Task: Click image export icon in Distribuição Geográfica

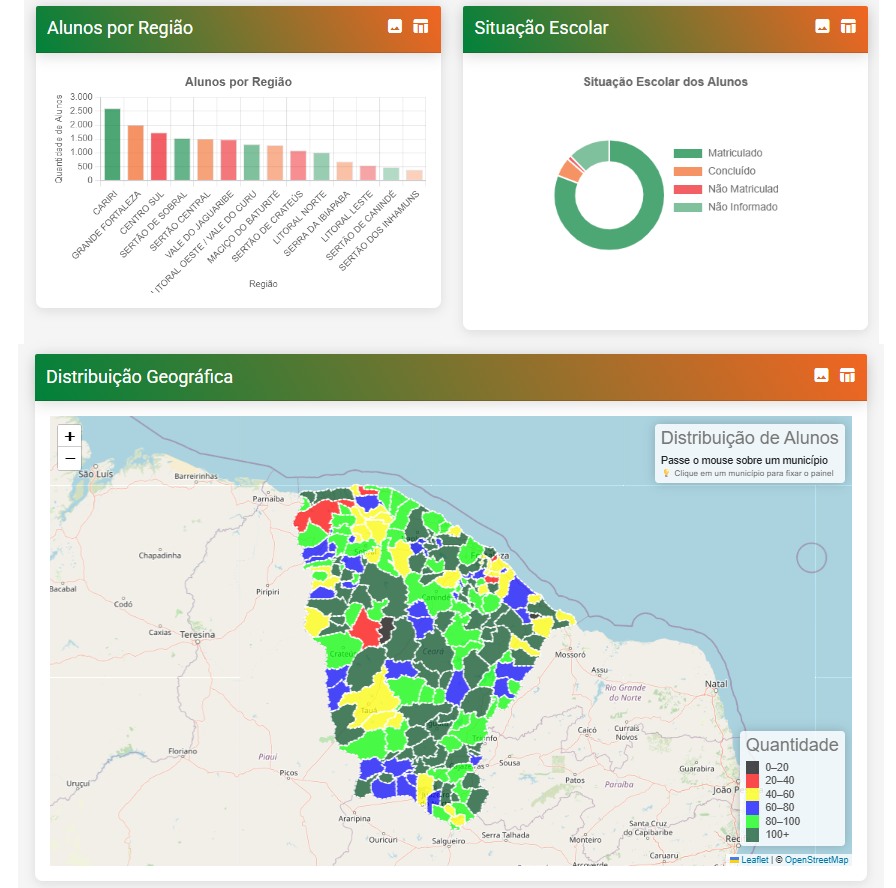Action: 821,376
